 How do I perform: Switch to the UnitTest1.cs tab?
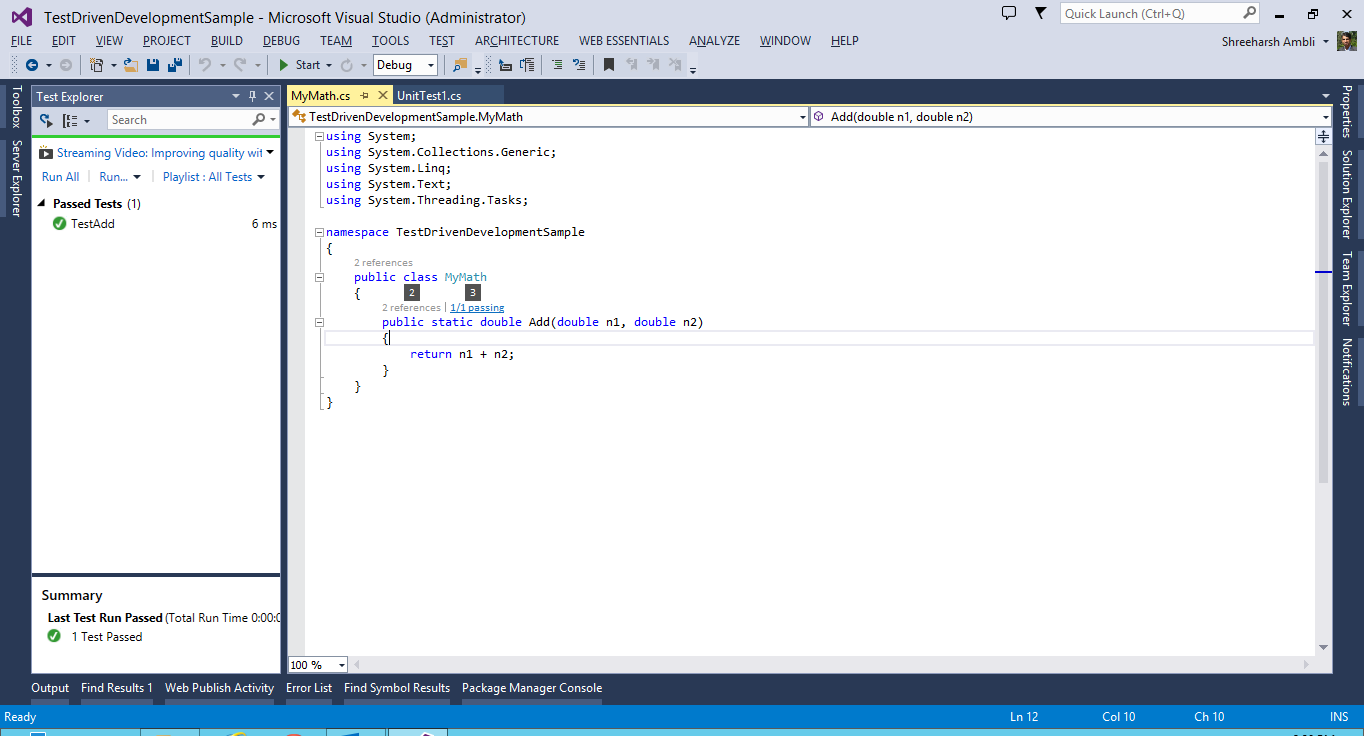pos(429,96)
